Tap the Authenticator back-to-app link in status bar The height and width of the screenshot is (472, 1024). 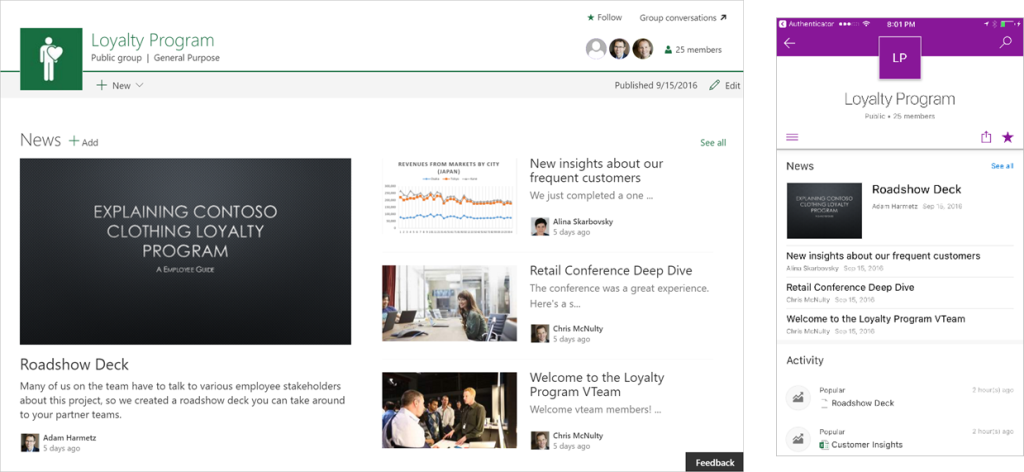807,24
